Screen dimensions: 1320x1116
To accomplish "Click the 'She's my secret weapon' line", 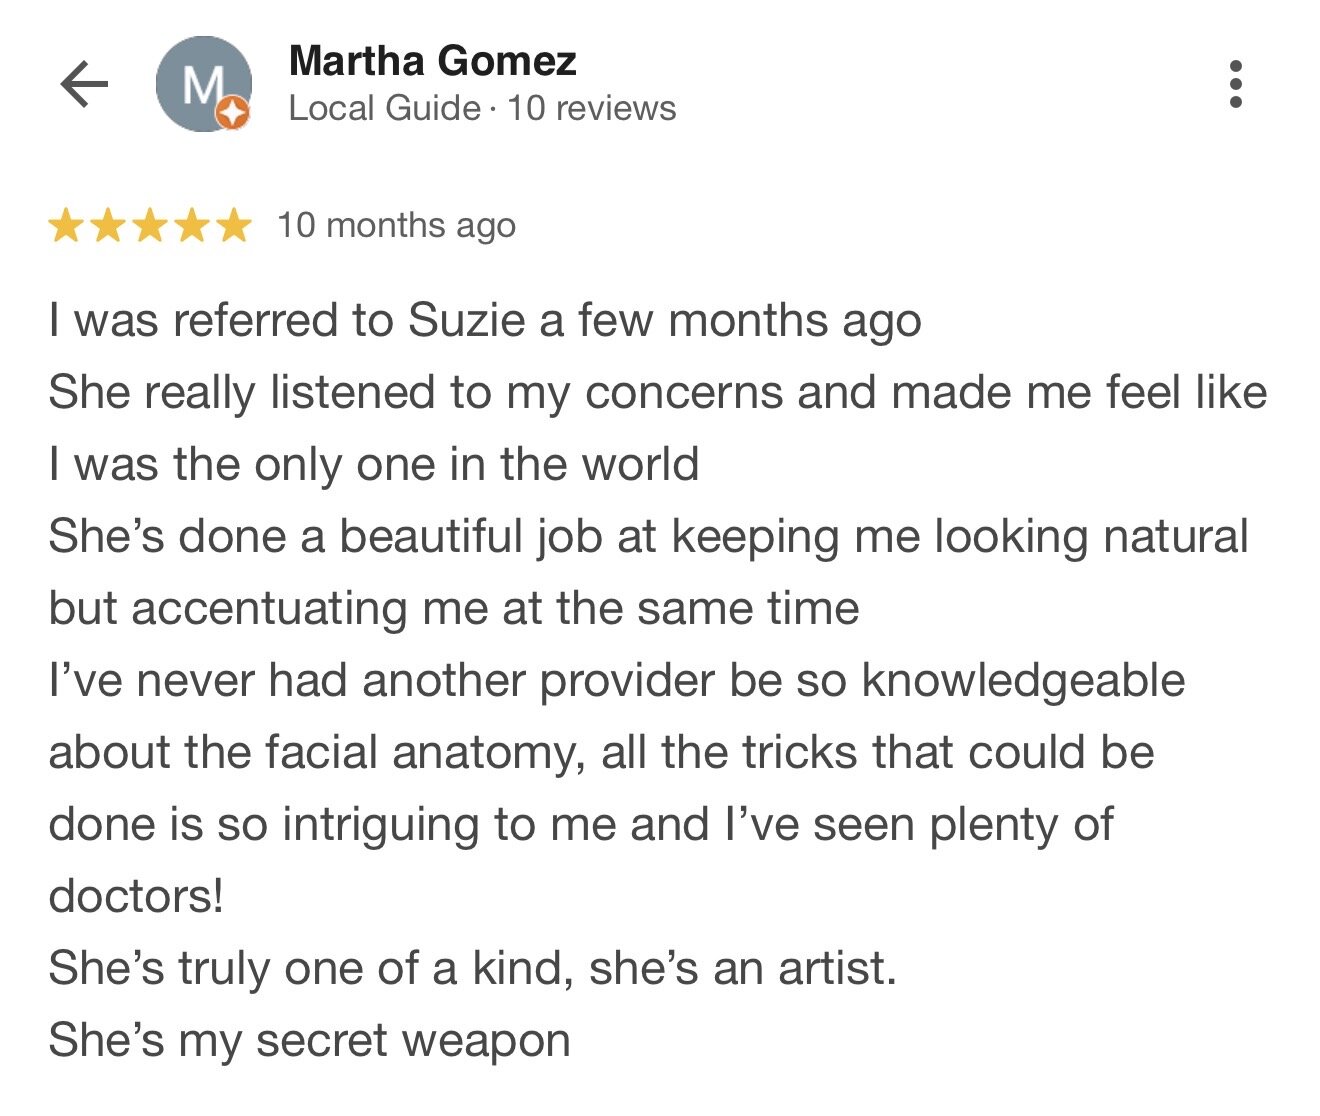I will coord(309,1041).
